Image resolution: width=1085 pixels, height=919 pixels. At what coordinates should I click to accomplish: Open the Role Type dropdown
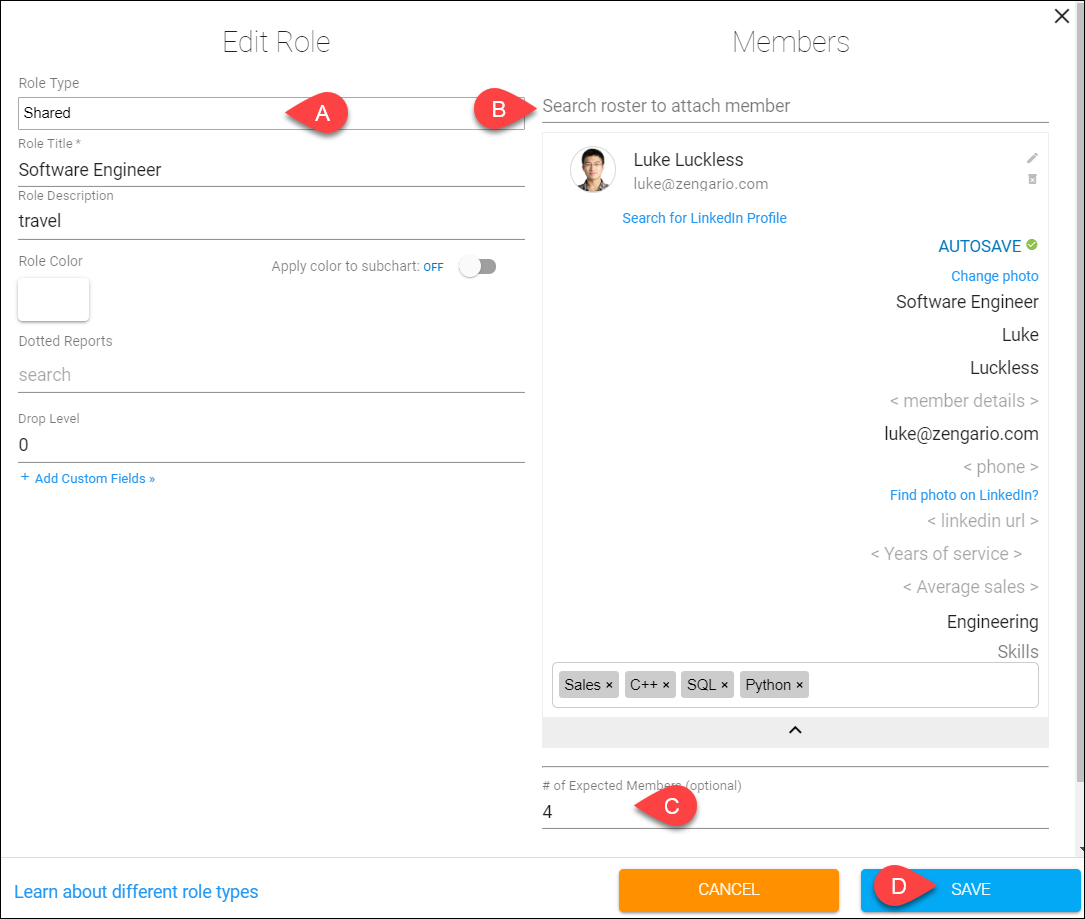[271, 113]
